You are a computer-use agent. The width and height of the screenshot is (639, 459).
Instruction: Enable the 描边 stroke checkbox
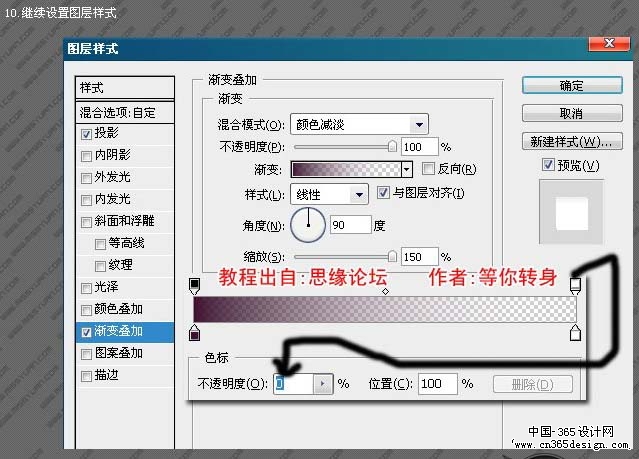(86, 376)
